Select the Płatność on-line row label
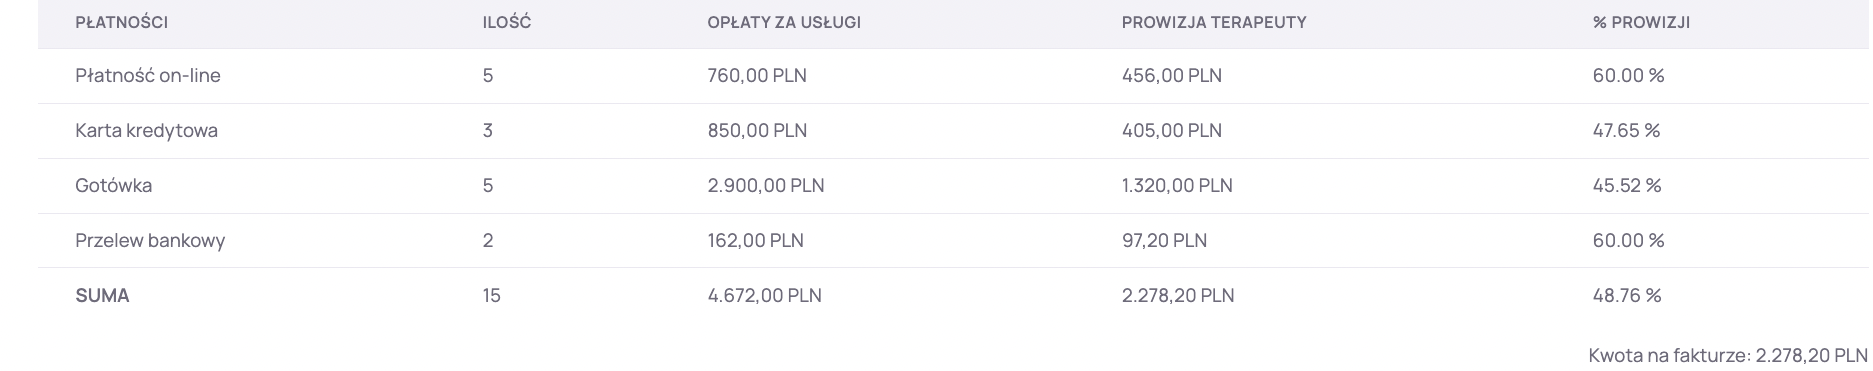 click(148, 75)
